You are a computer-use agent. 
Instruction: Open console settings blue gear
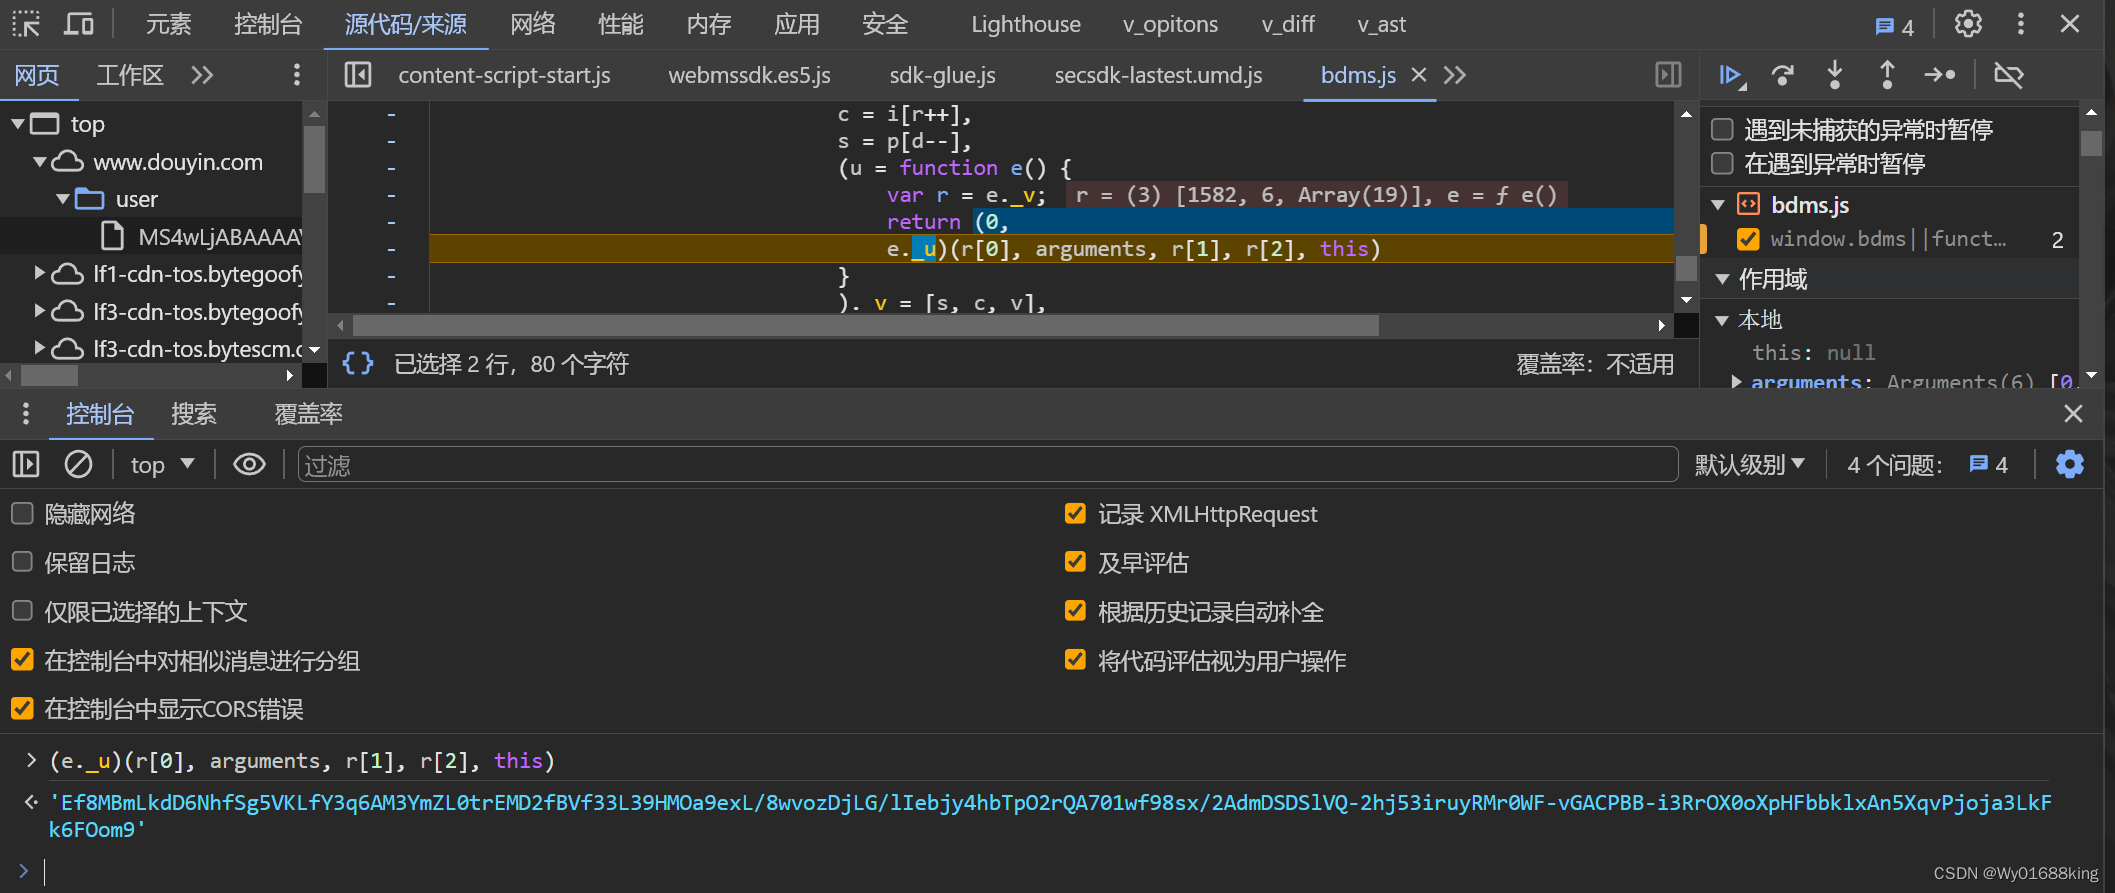2070,464
